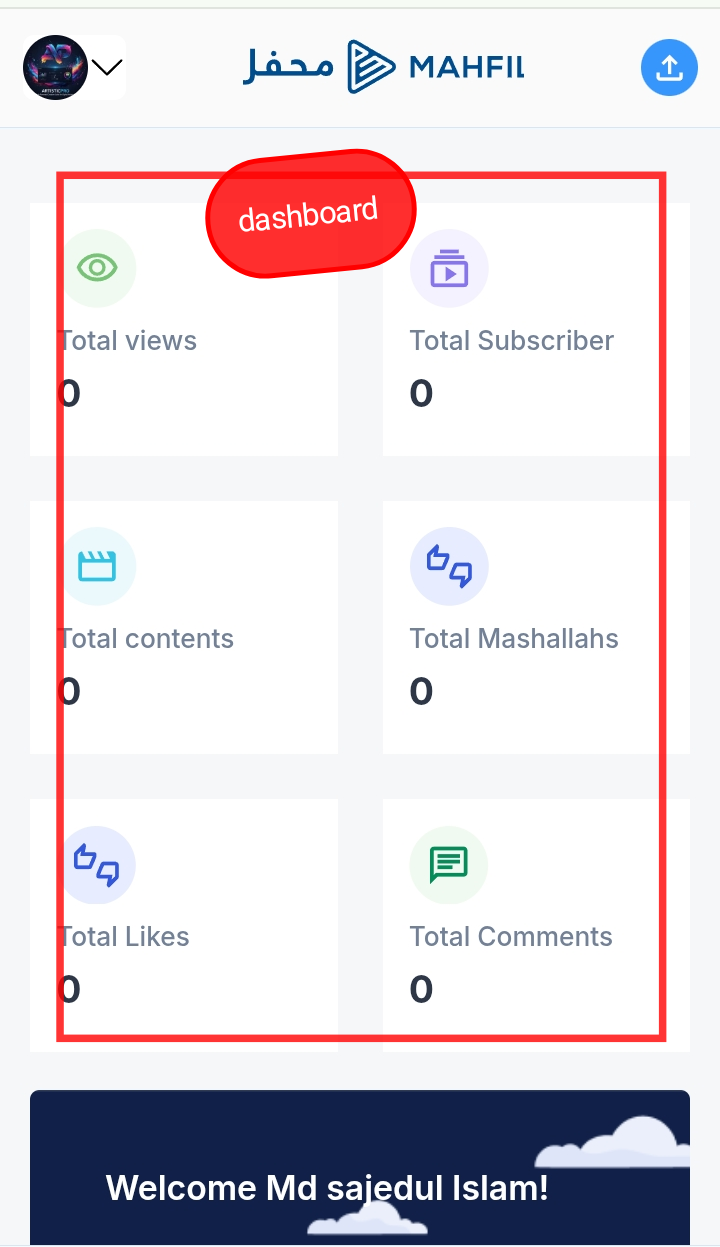The width and height of the screenshot is (720, 1247).
Task: Select the Total Subscriber label
Action: pyautogui.click(x=511, y=341)
